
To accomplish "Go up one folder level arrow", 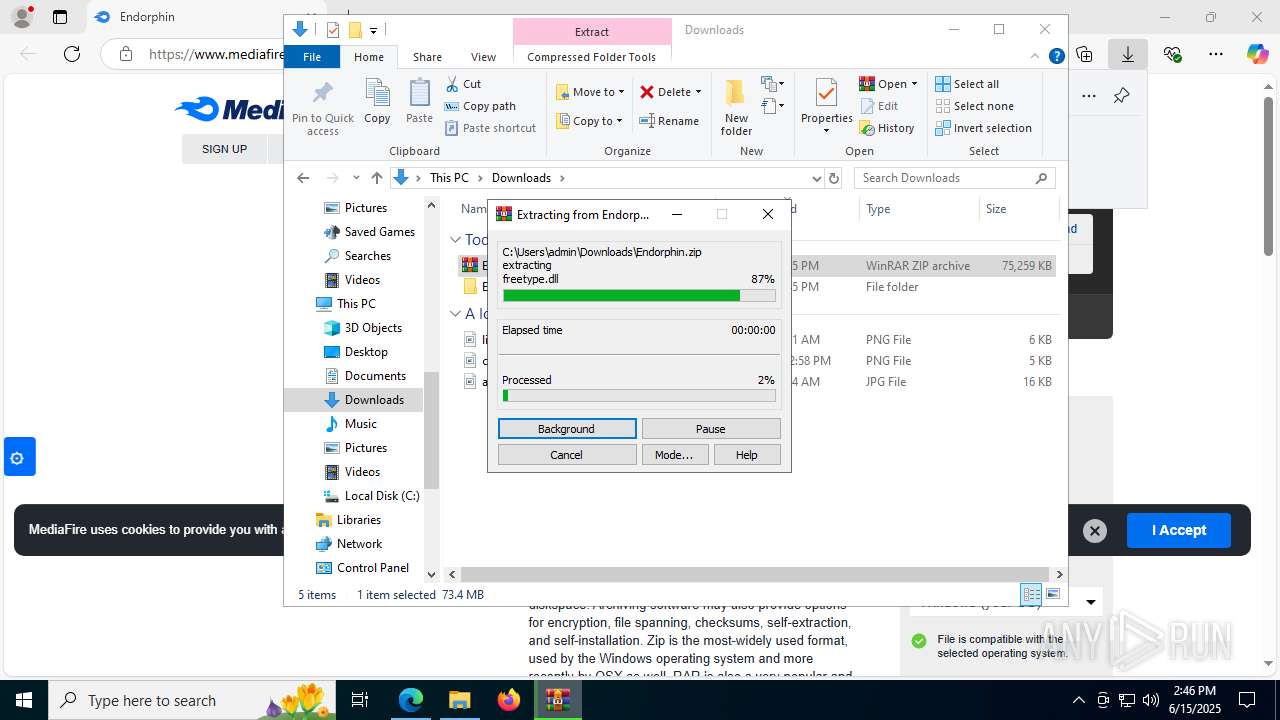I will [x=376, y=178].
